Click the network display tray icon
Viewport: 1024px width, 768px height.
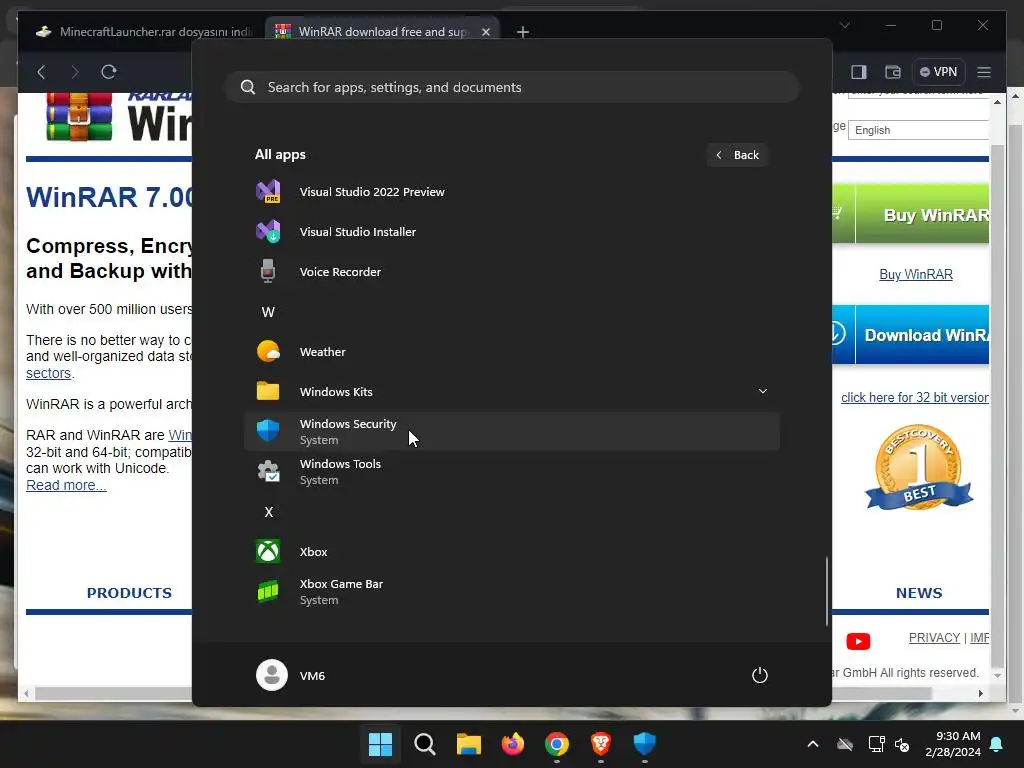click(x=876, y=744)
